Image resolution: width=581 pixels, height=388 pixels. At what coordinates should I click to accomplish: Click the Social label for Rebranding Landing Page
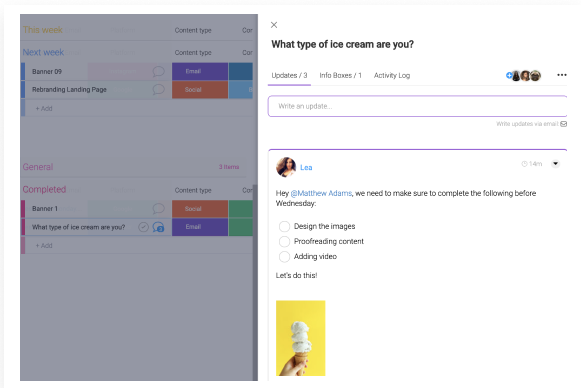(200, 90)
